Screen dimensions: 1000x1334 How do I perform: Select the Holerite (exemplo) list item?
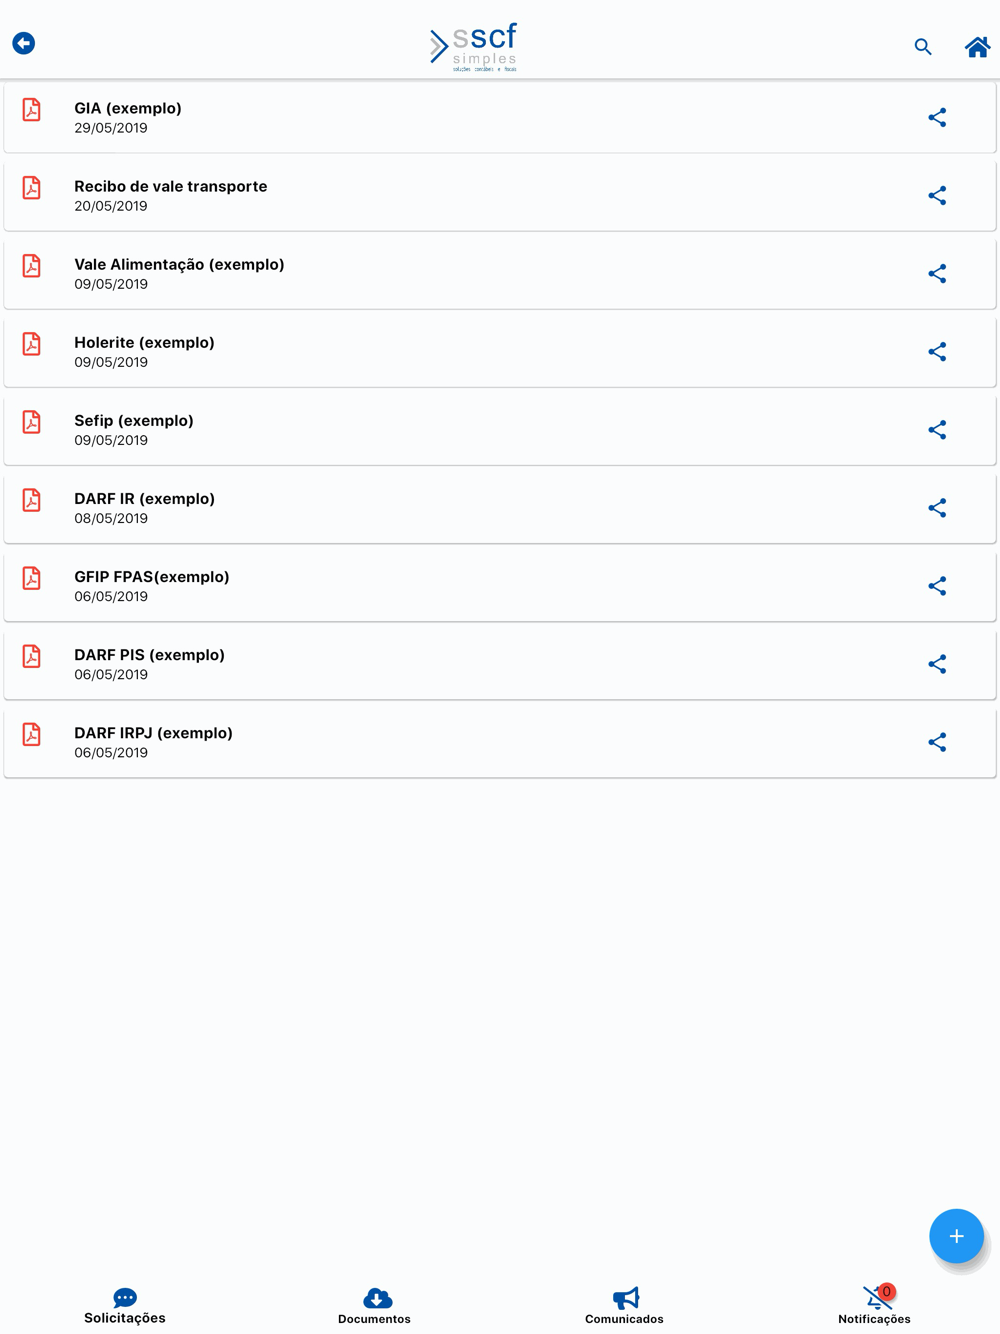[500, 352]
